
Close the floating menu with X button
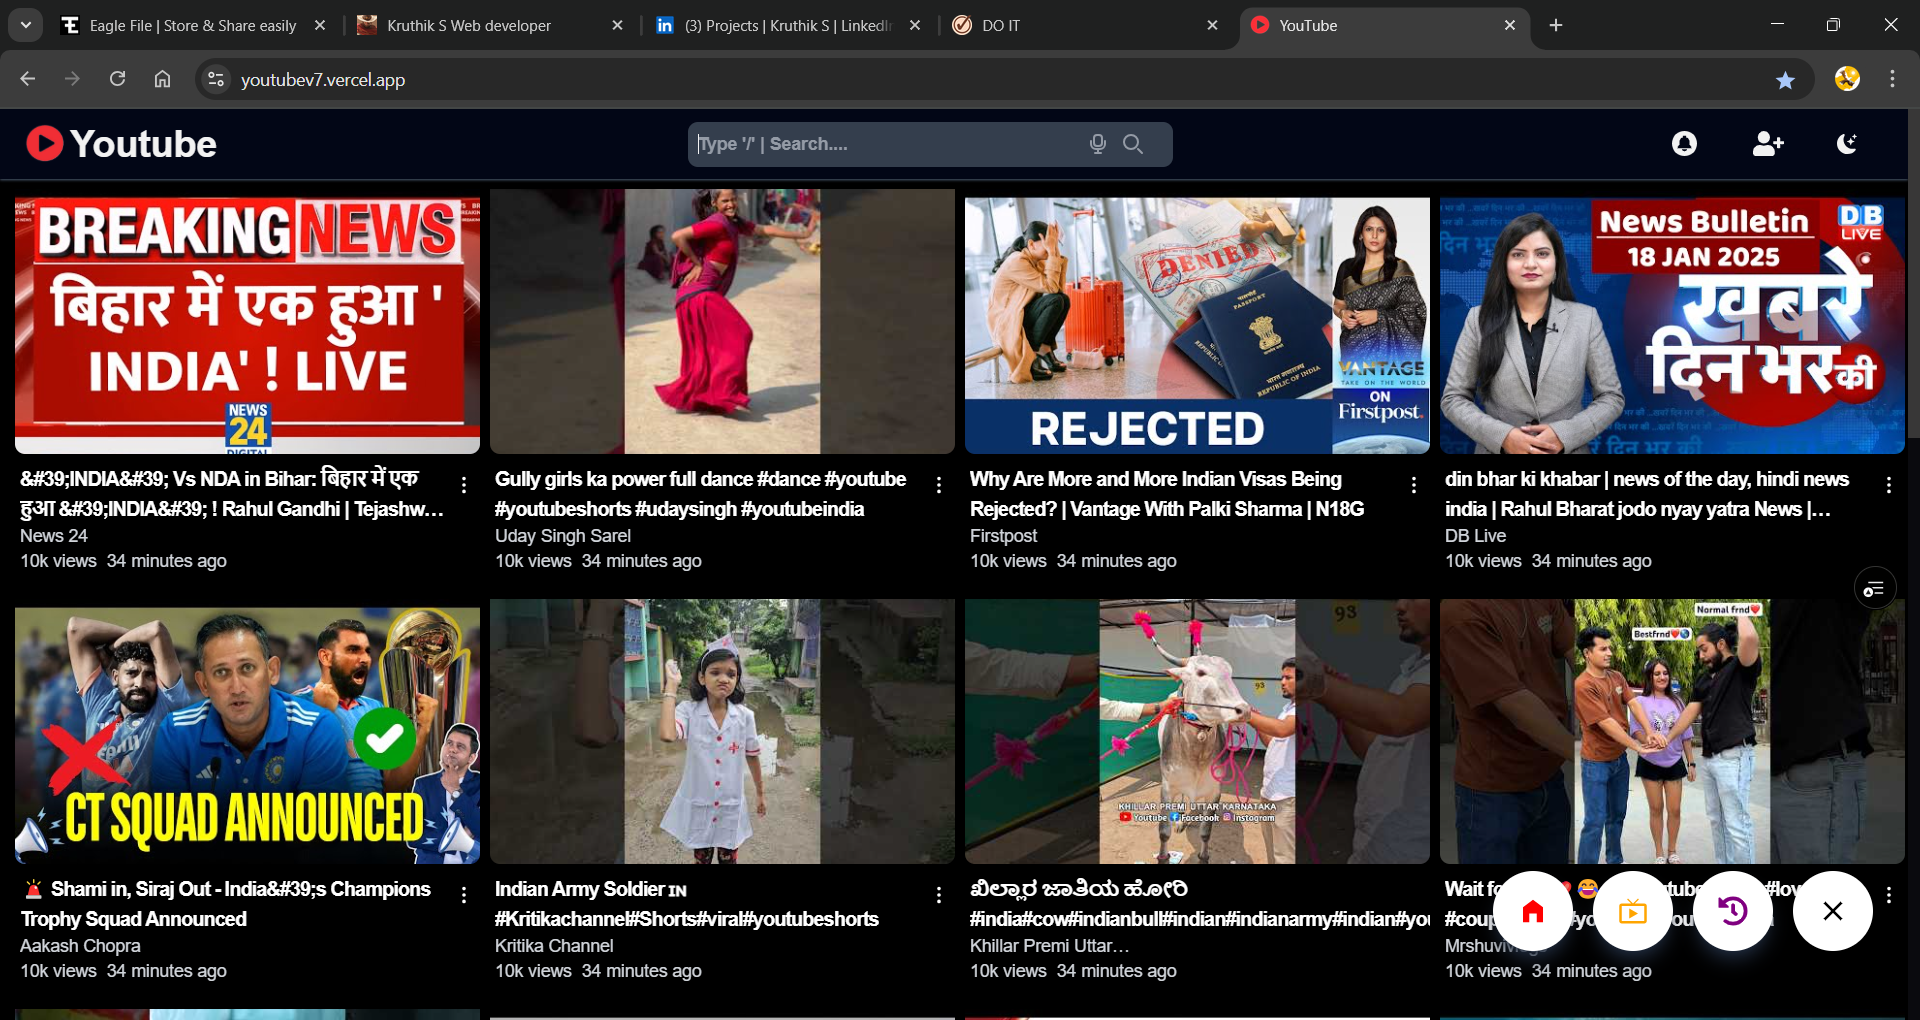click(1833, 911)
